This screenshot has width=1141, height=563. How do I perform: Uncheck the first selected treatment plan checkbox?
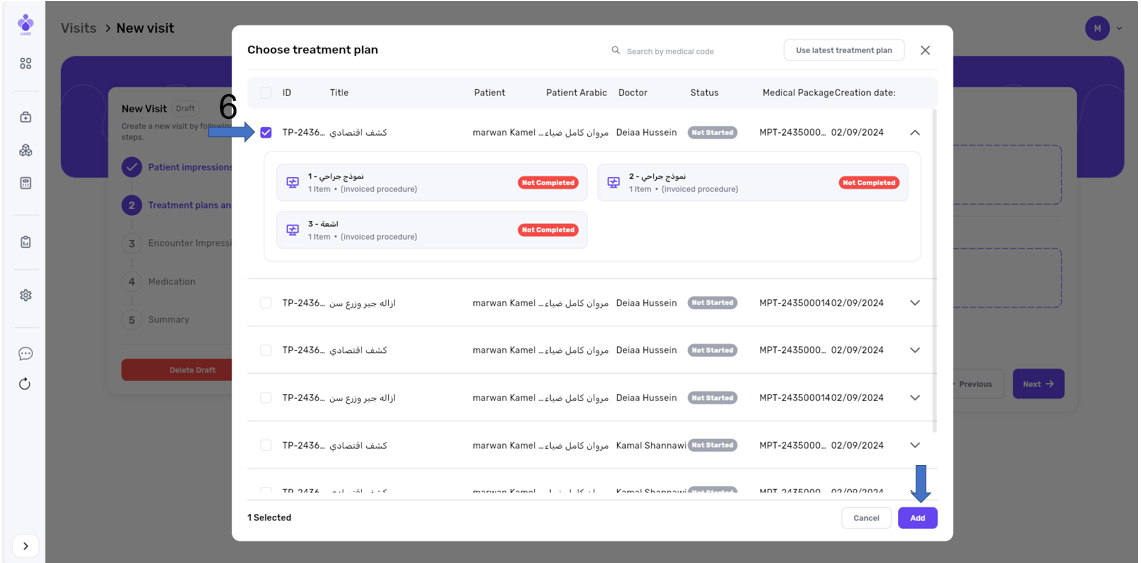(266, 132)
